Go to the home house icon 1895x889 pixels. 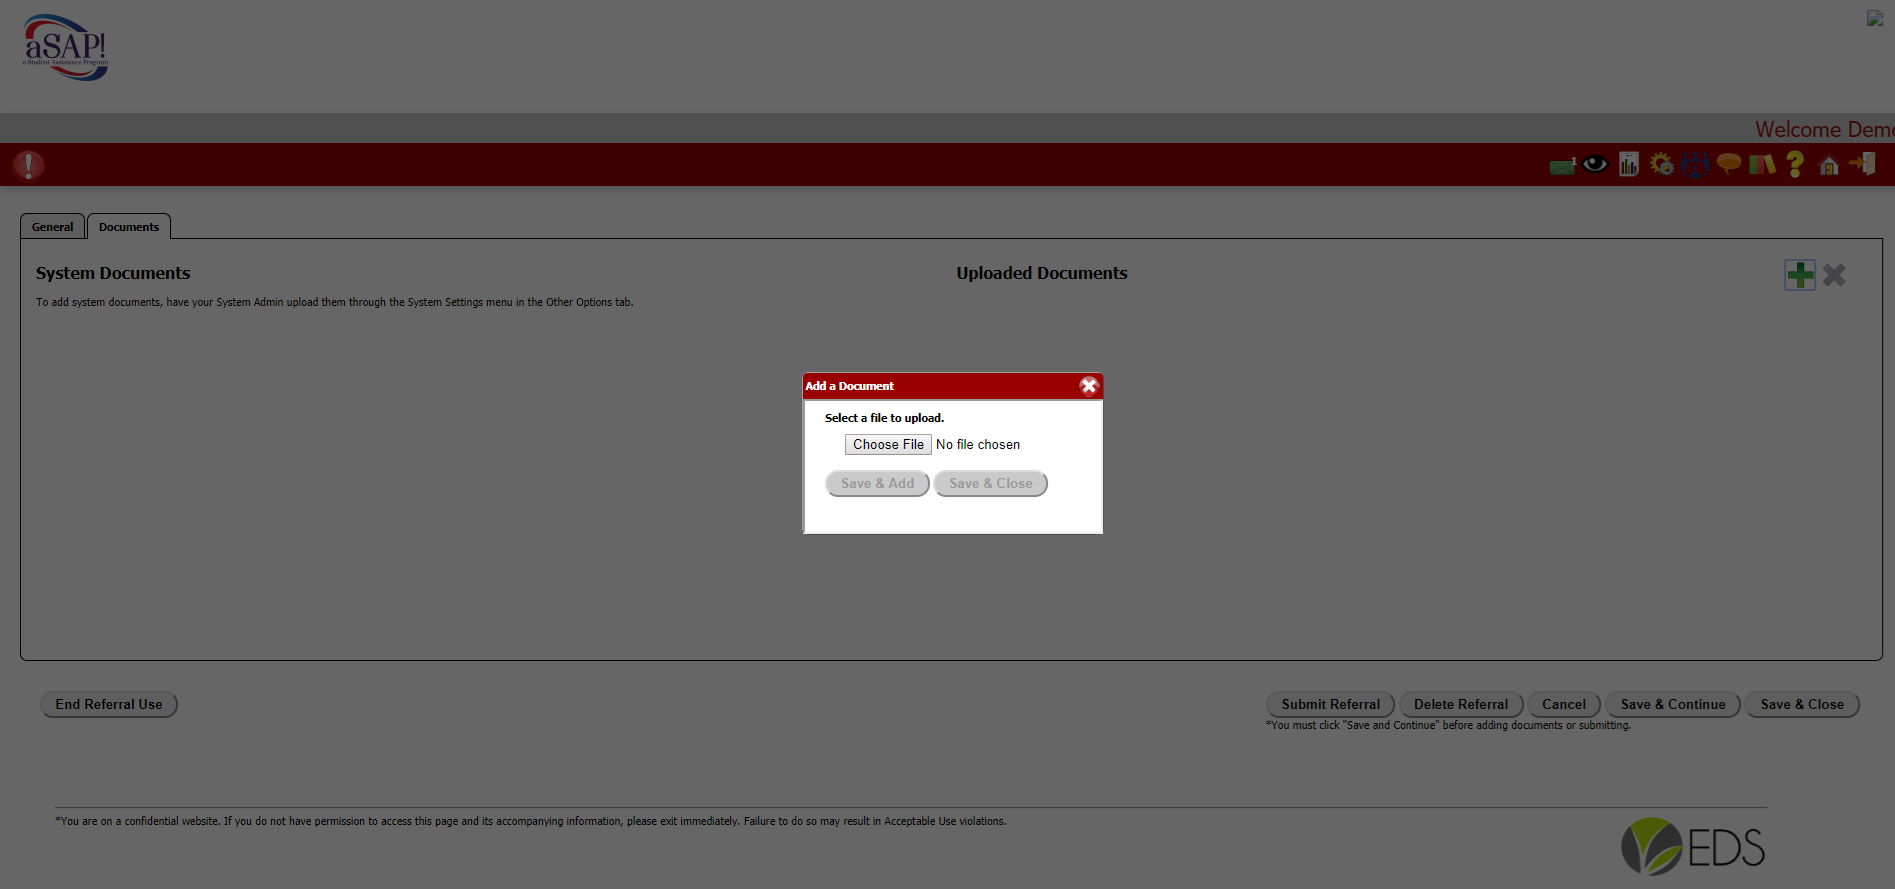click(x=1829, y=165)
